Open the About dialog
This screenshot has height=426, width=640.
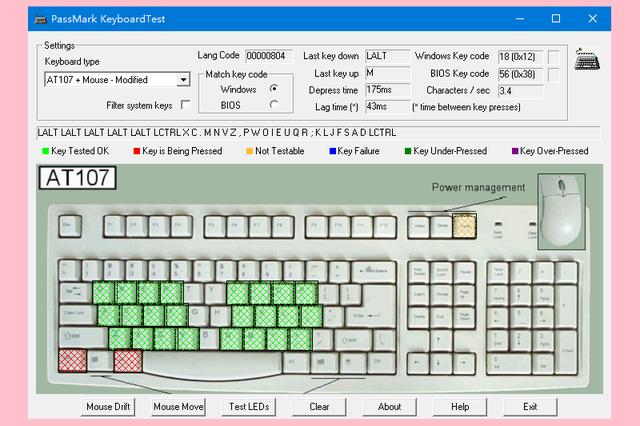(389, 407)
